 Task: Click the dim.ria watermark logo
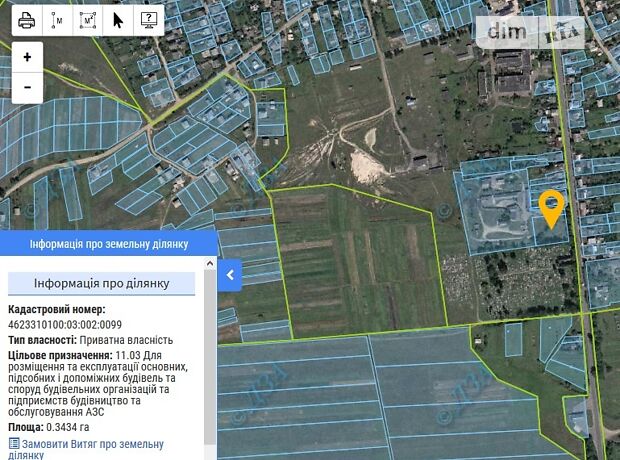click(535, 32)
